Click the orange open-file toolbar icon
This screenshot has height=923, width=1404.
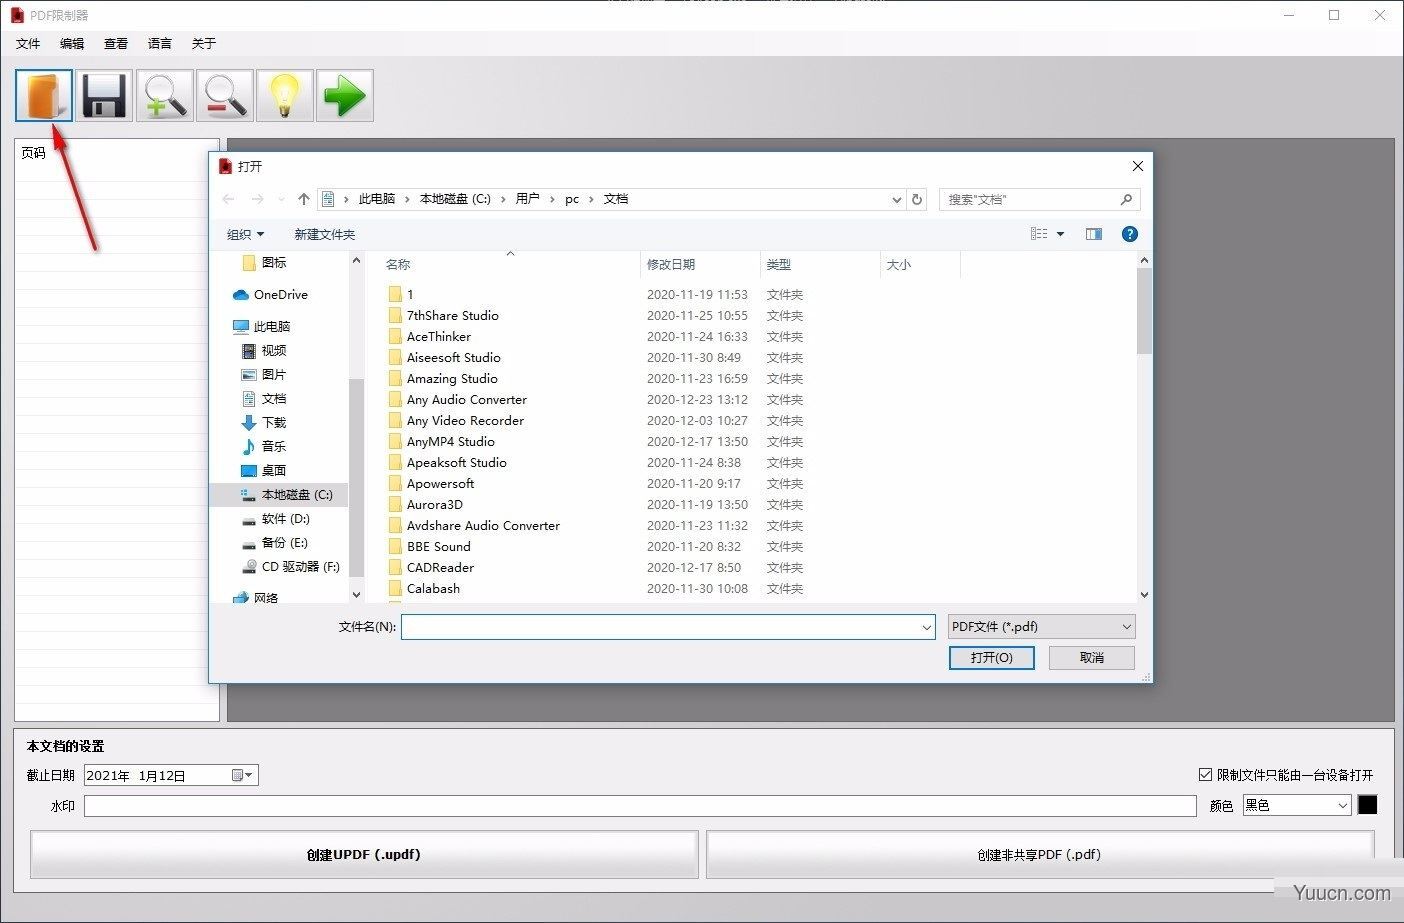[x=44, y=95]
